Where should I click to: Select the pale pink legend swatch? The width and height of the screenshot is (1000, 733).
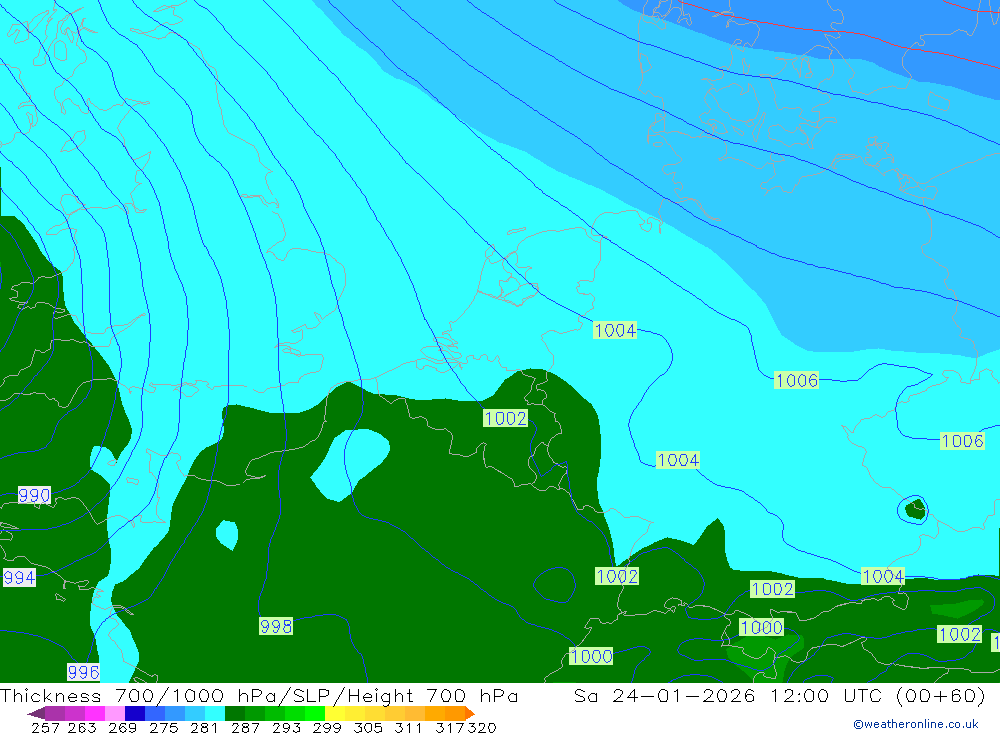click(x=115, y=713)
